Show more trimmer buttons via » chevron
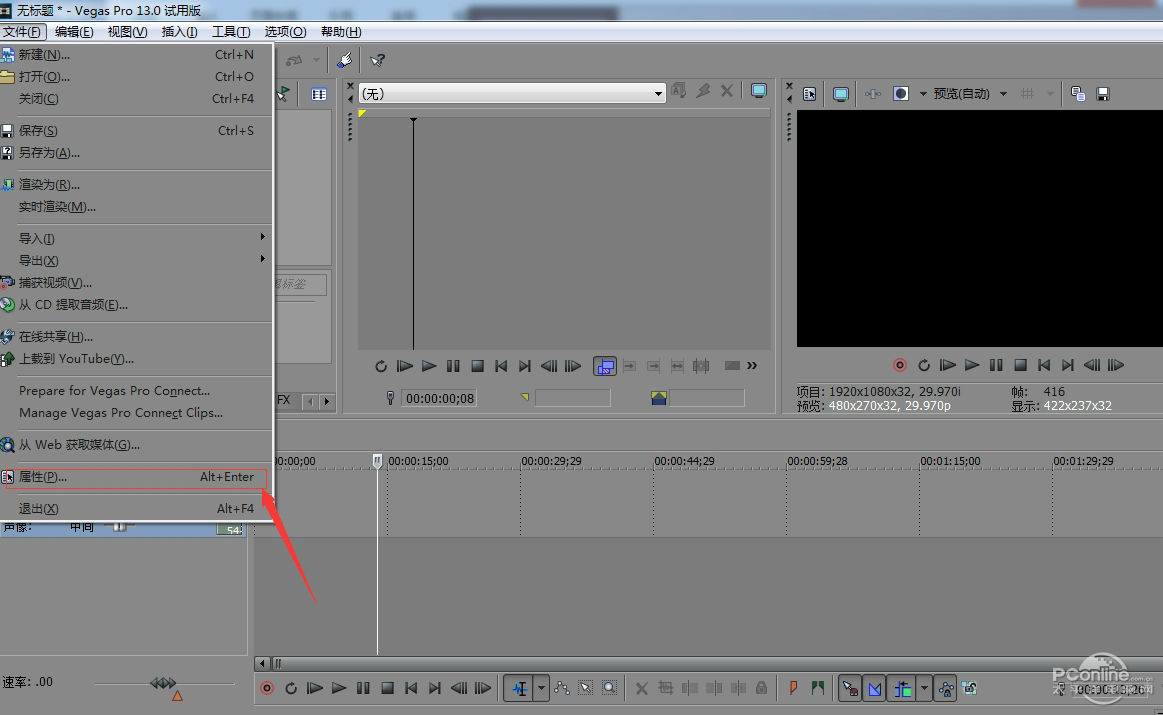The width and height of the screenshot is (1163, 715). (x=752, y=366)
